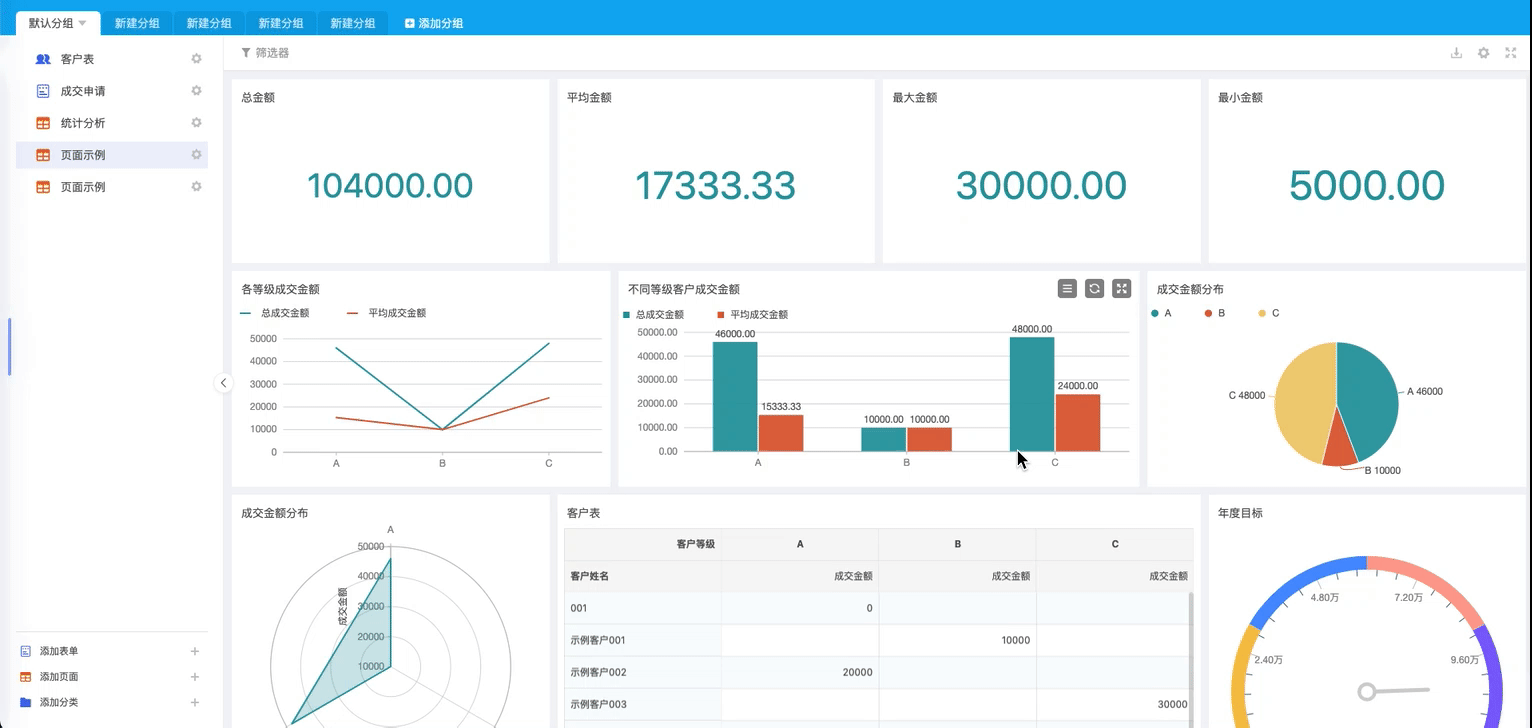Toggle 平均成交金额 legend in line chart
This screenshot has height=728, width=1532.
[386, 313]
